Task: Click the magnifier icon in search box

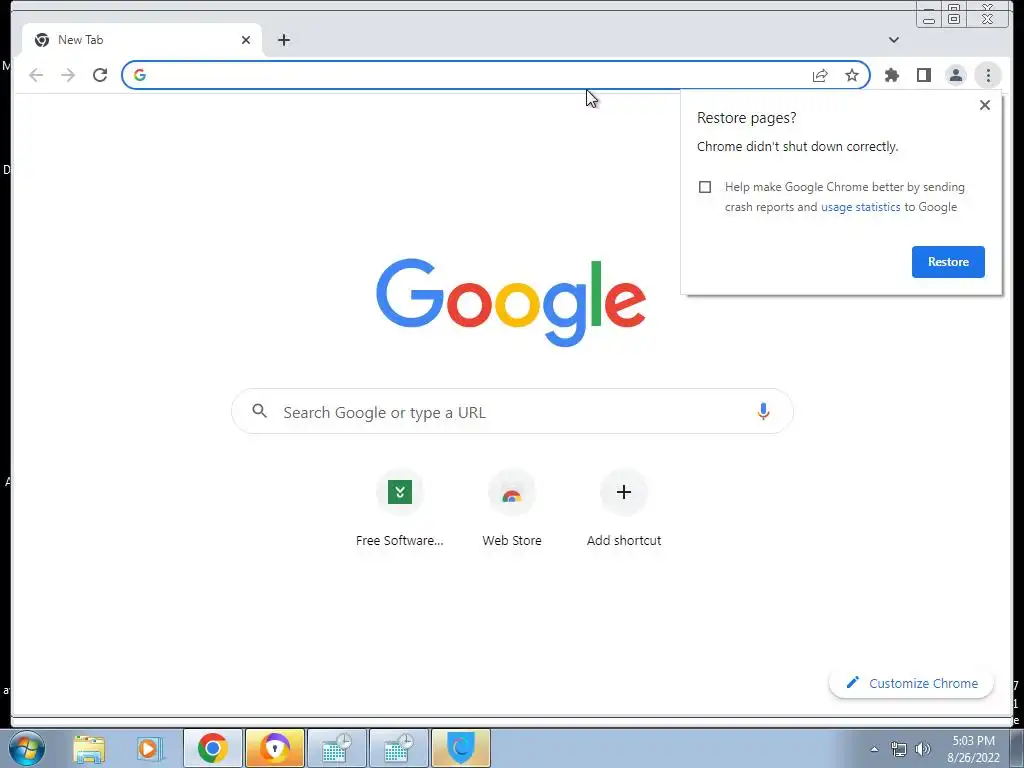Action: pos(259,411)
